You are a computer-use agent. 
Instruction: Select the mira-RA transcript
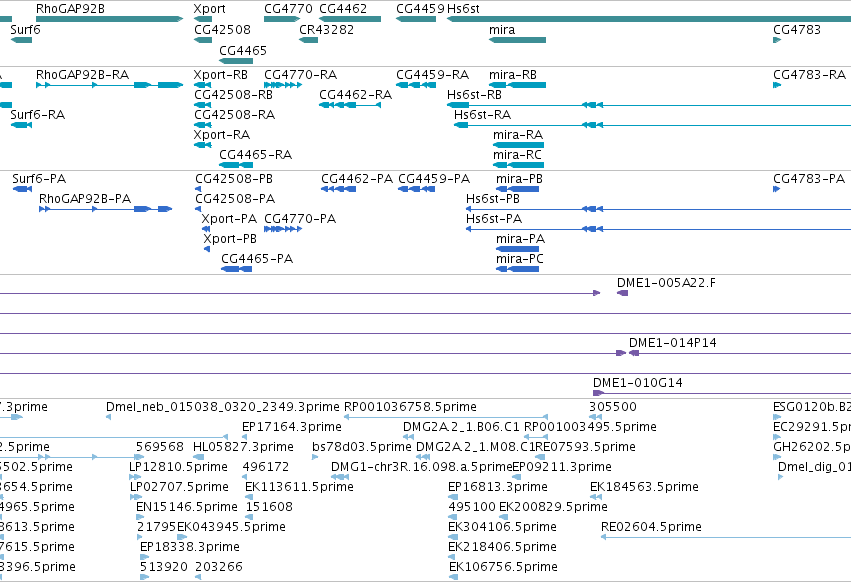(x=518, y=145)
